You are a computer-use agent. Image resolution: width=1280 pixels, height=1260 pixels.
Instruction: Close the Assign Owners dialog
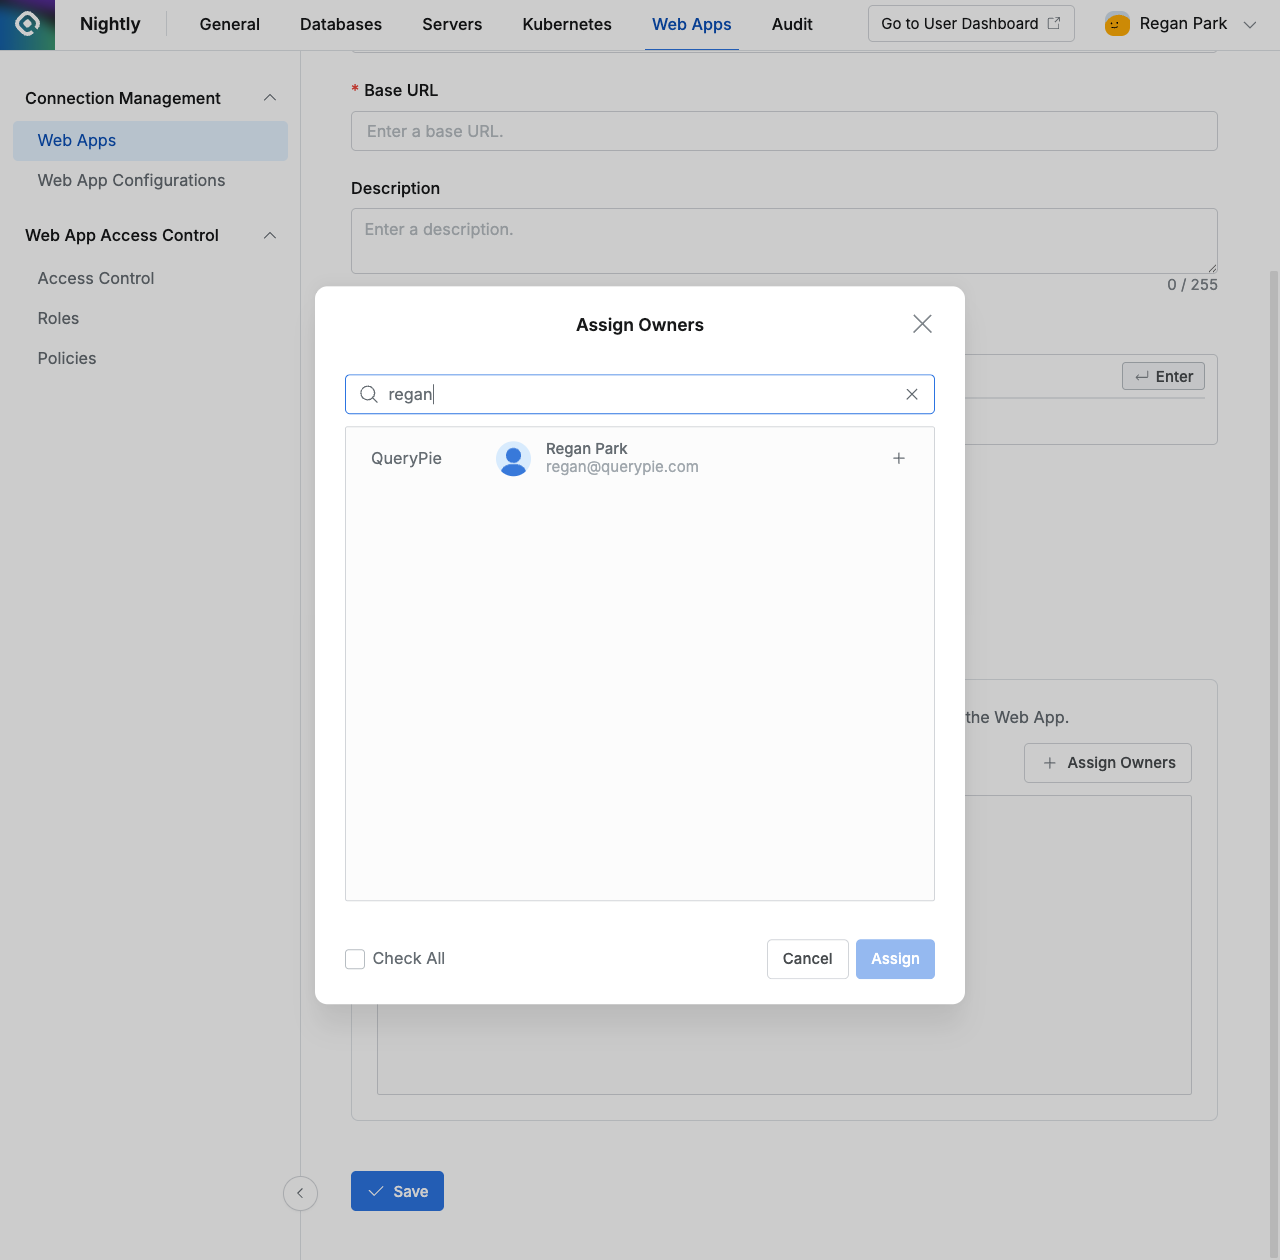tap(921, 323)
